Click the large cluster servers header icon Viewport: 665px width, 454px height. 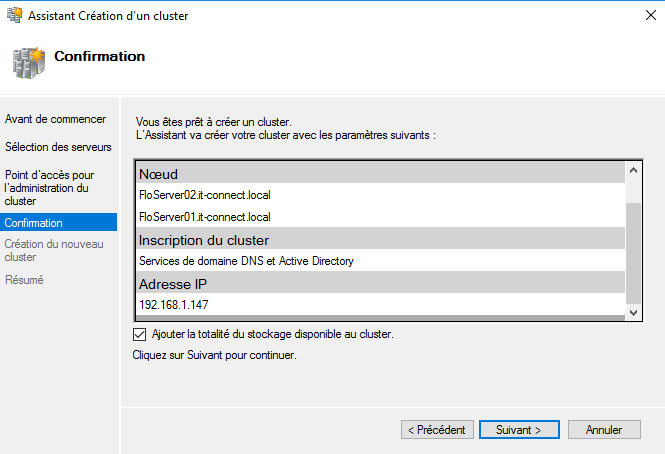[x=28, y=61]
